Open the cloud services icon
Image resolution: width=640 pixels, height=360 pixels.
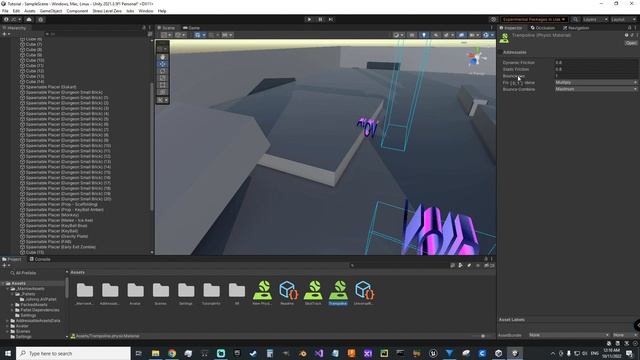click(29, 19)
